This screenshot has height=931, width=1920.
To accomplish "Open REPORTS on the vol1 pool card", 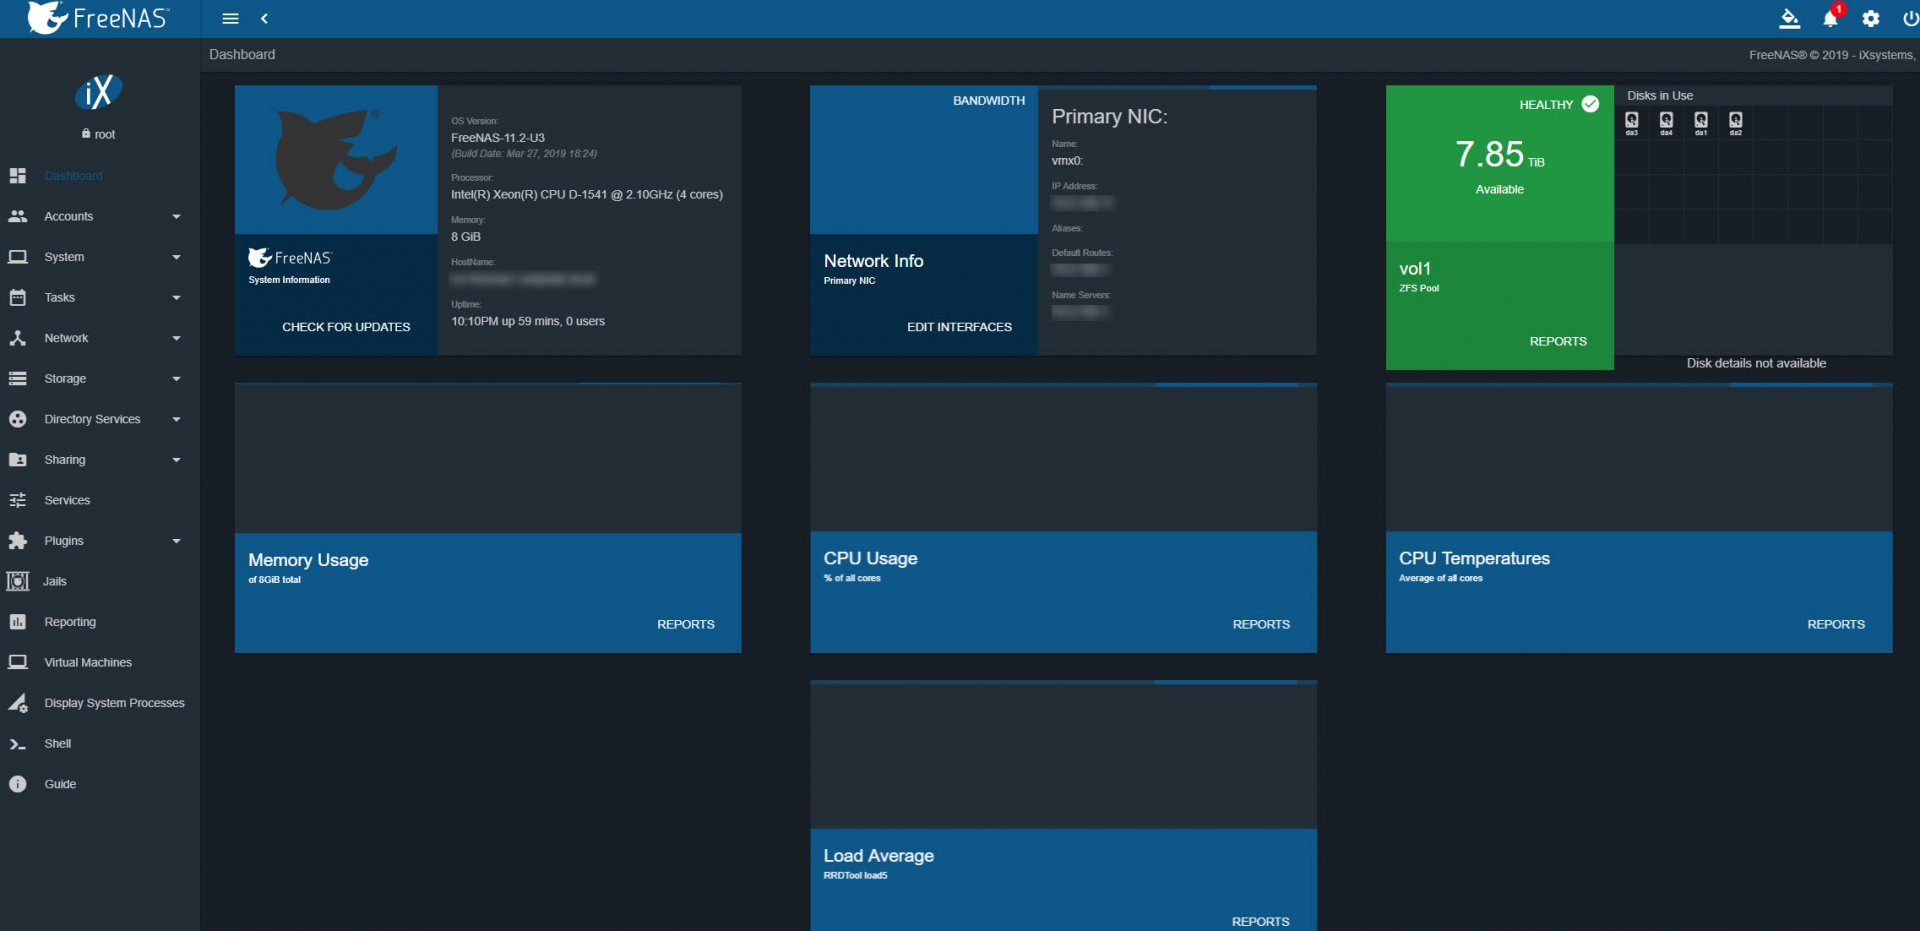I will (1558, 342).
